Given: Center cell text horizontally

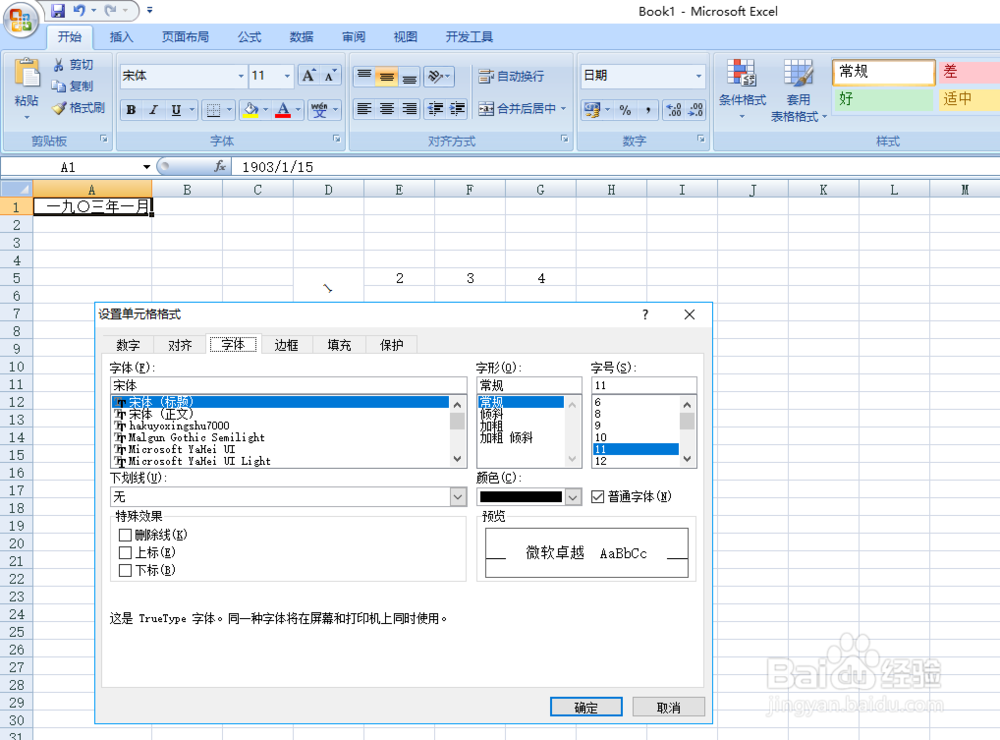Looking at the screenshot, I should point(386,108).
